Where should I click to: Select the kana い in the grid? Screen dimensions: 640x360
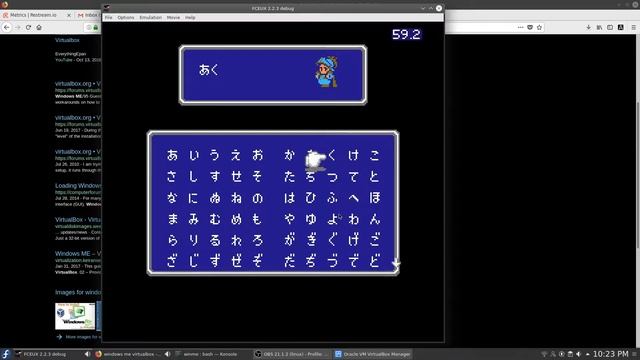click(x=194, y=155)
